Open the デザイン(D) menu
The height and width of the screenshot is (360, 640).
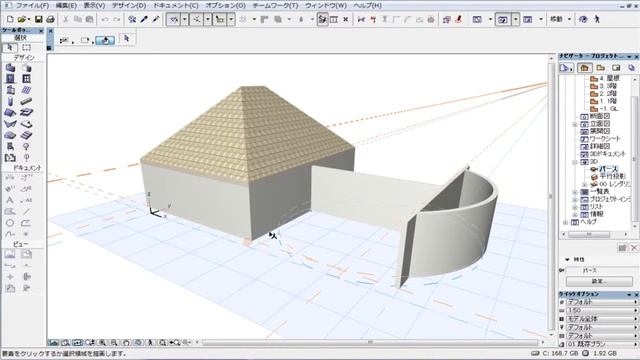[129, 5]
